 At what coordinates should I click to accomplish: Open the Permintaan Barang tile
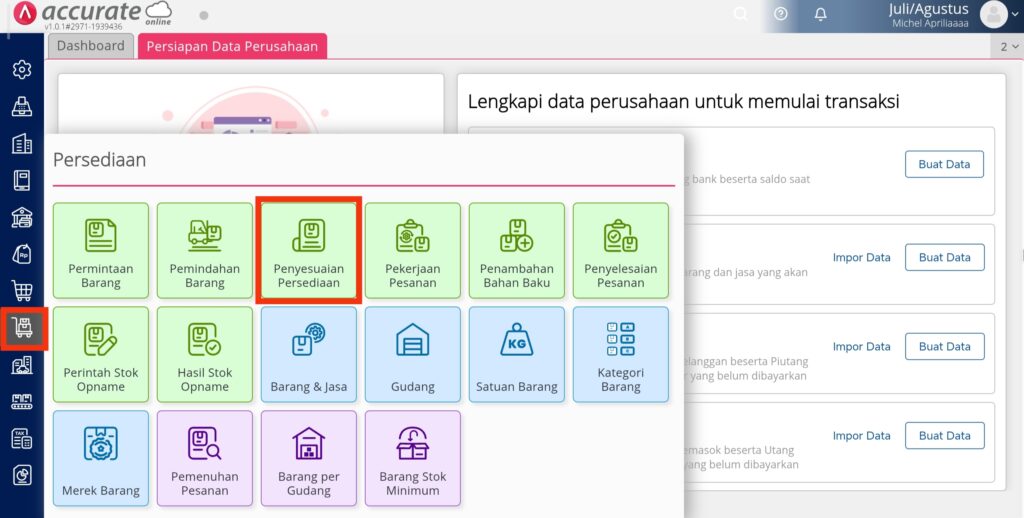tap(101, 250)
